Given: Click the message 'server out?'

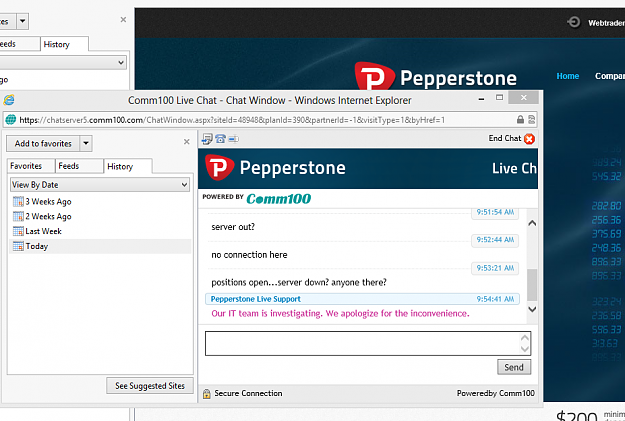Looking at the screenshot, I should (x=233, y=227).
